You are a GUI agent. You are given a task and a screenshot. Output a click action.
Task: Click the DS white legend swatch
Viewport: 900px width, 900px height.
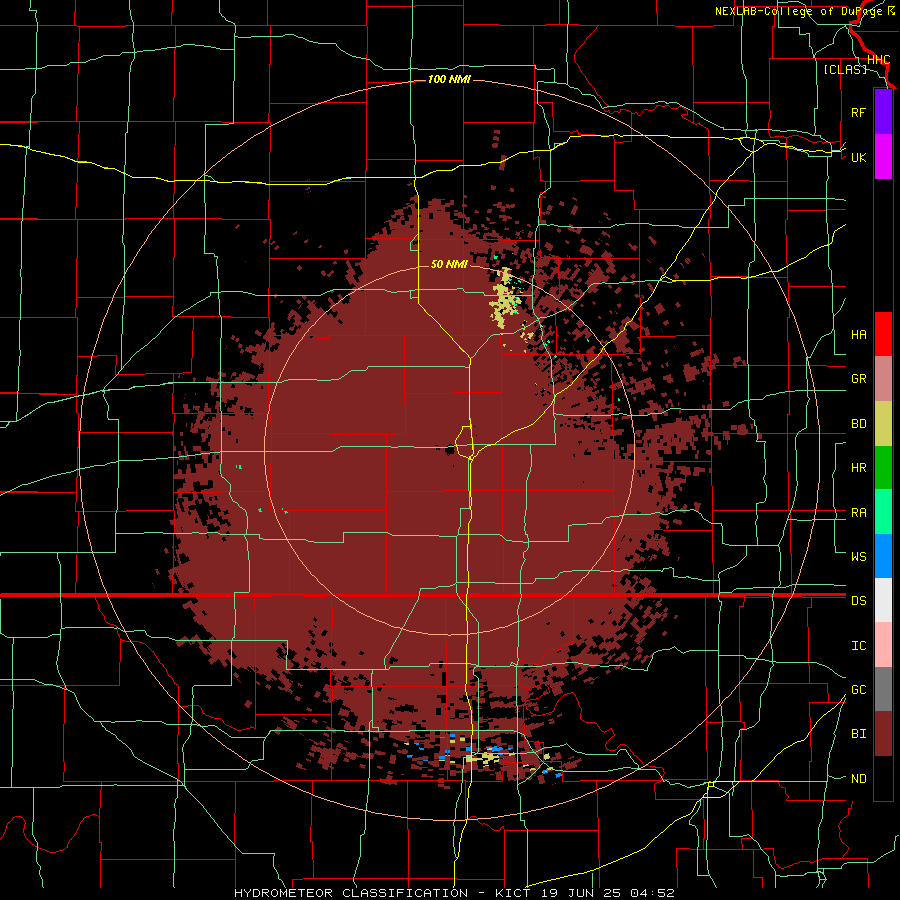coord(883,600)
